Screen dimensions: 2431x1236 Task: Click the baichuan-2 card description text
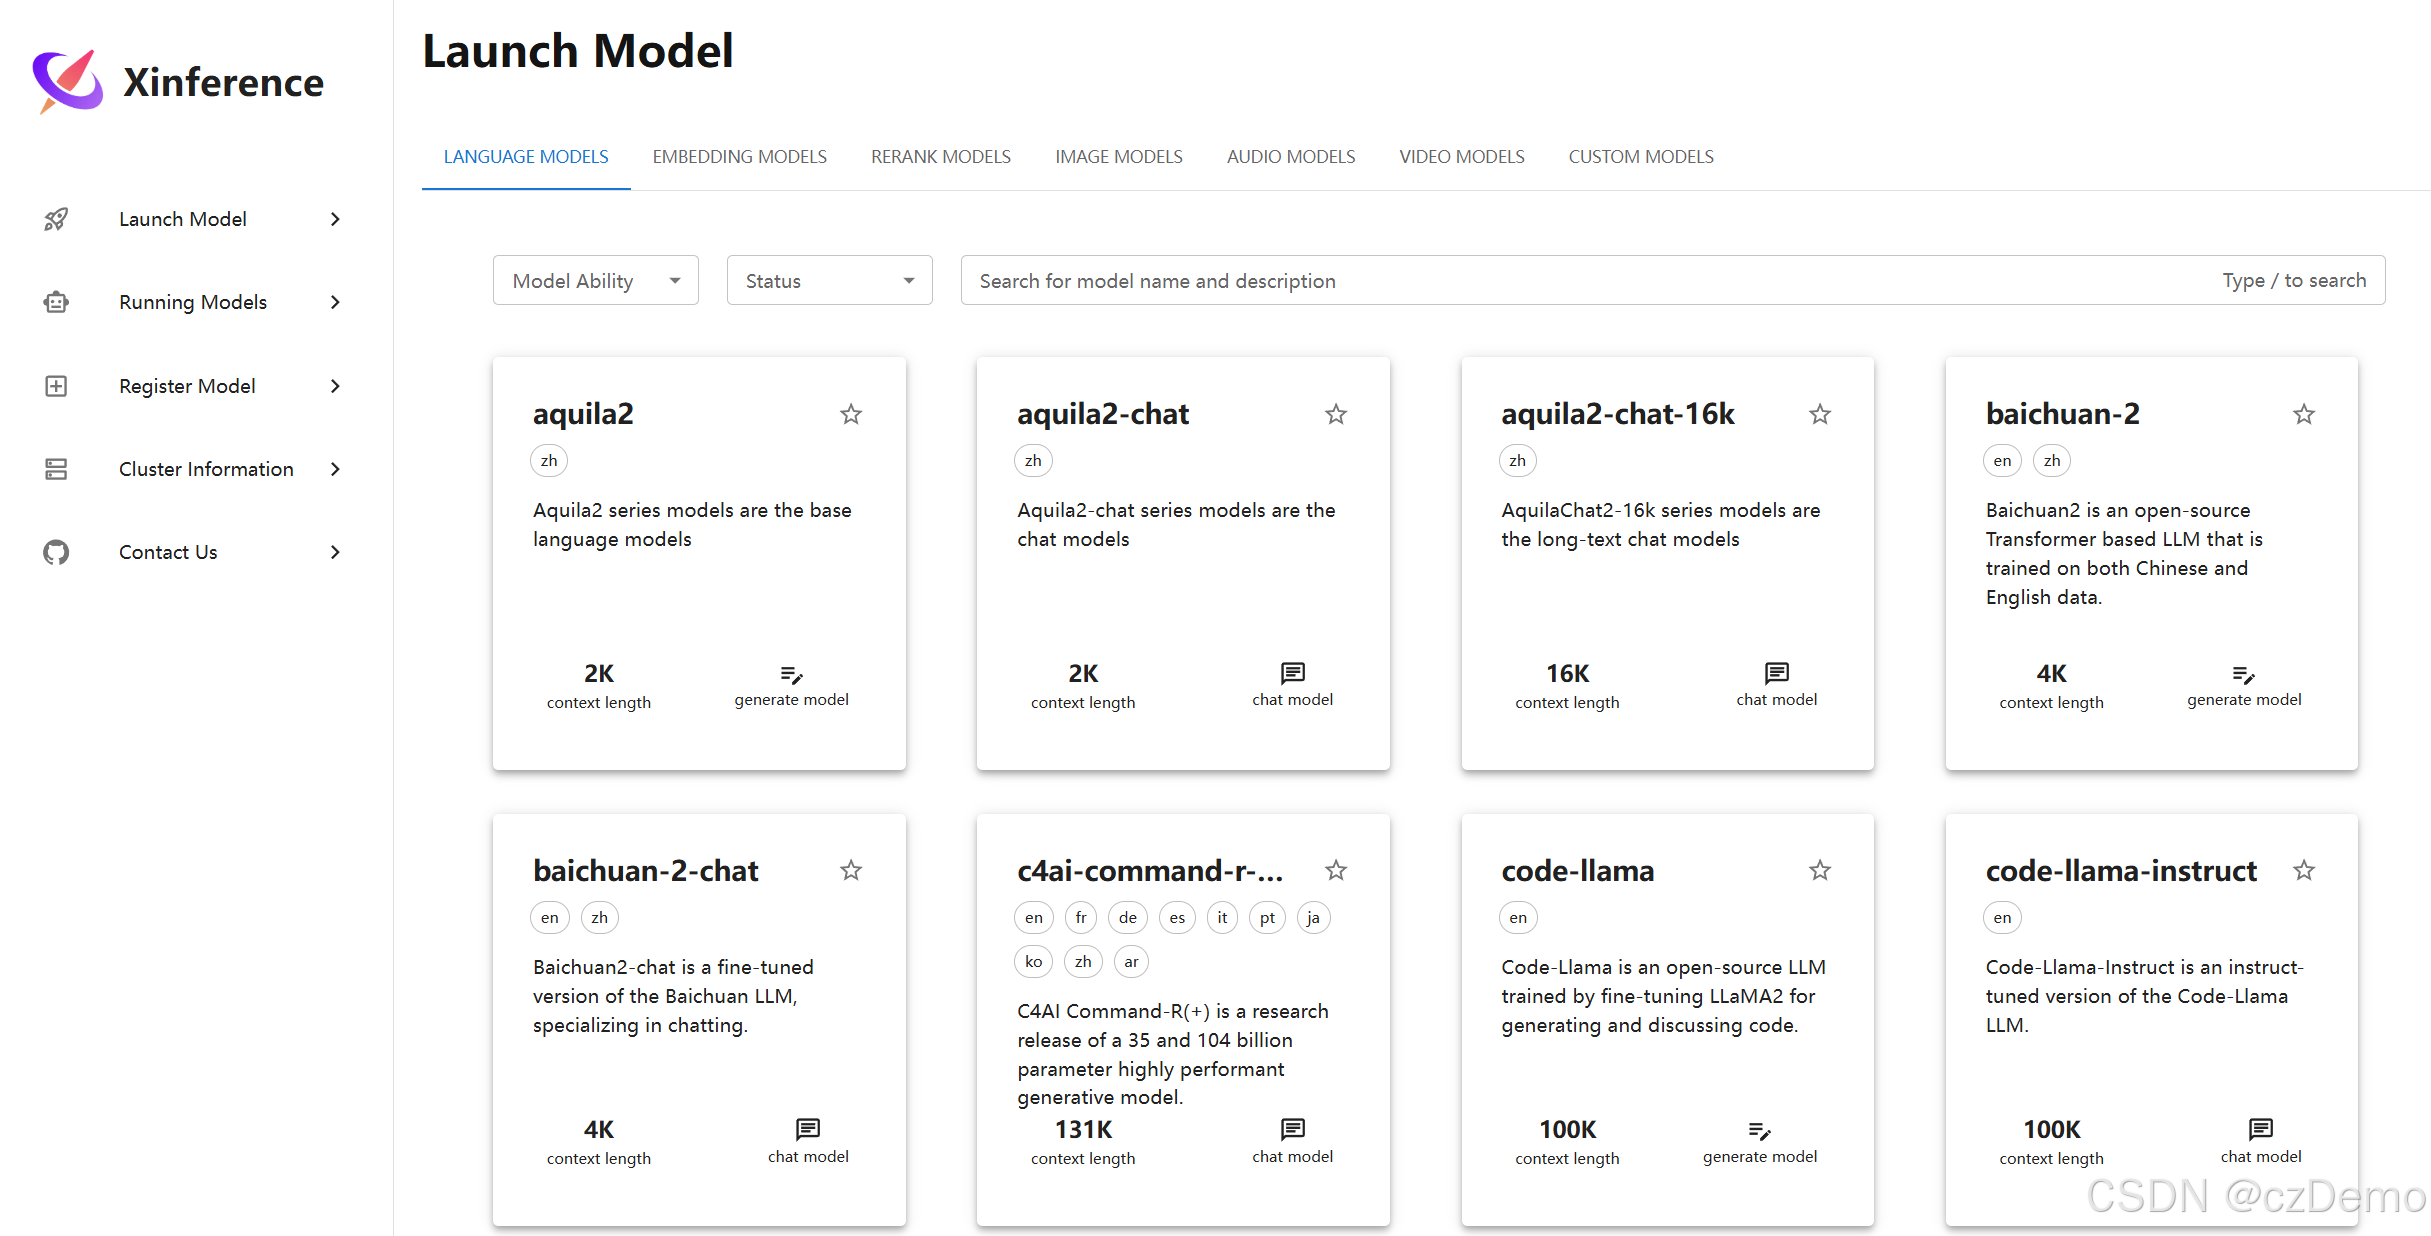pos(2124,554)
